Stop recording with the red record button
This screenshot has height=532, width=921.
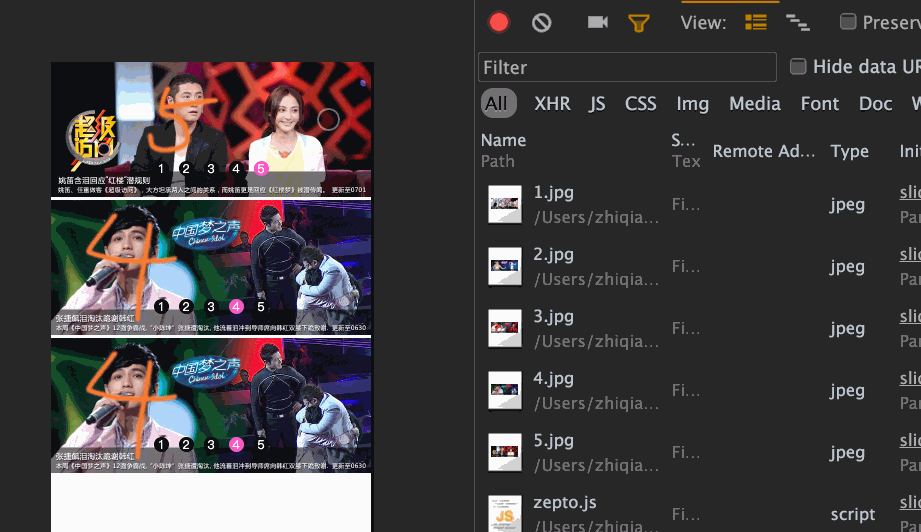pyautogui.click(x=499, y=22)
